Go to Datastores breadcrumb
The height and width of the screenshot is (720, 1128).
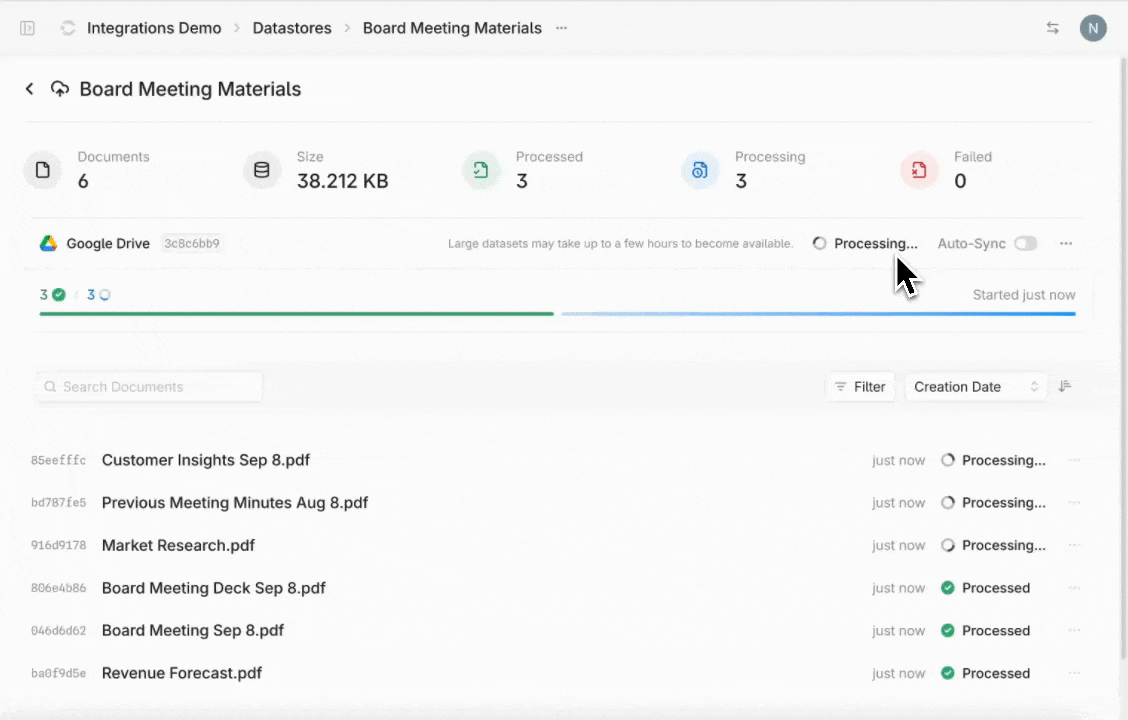pyautogui.click(x=292, y=28)
